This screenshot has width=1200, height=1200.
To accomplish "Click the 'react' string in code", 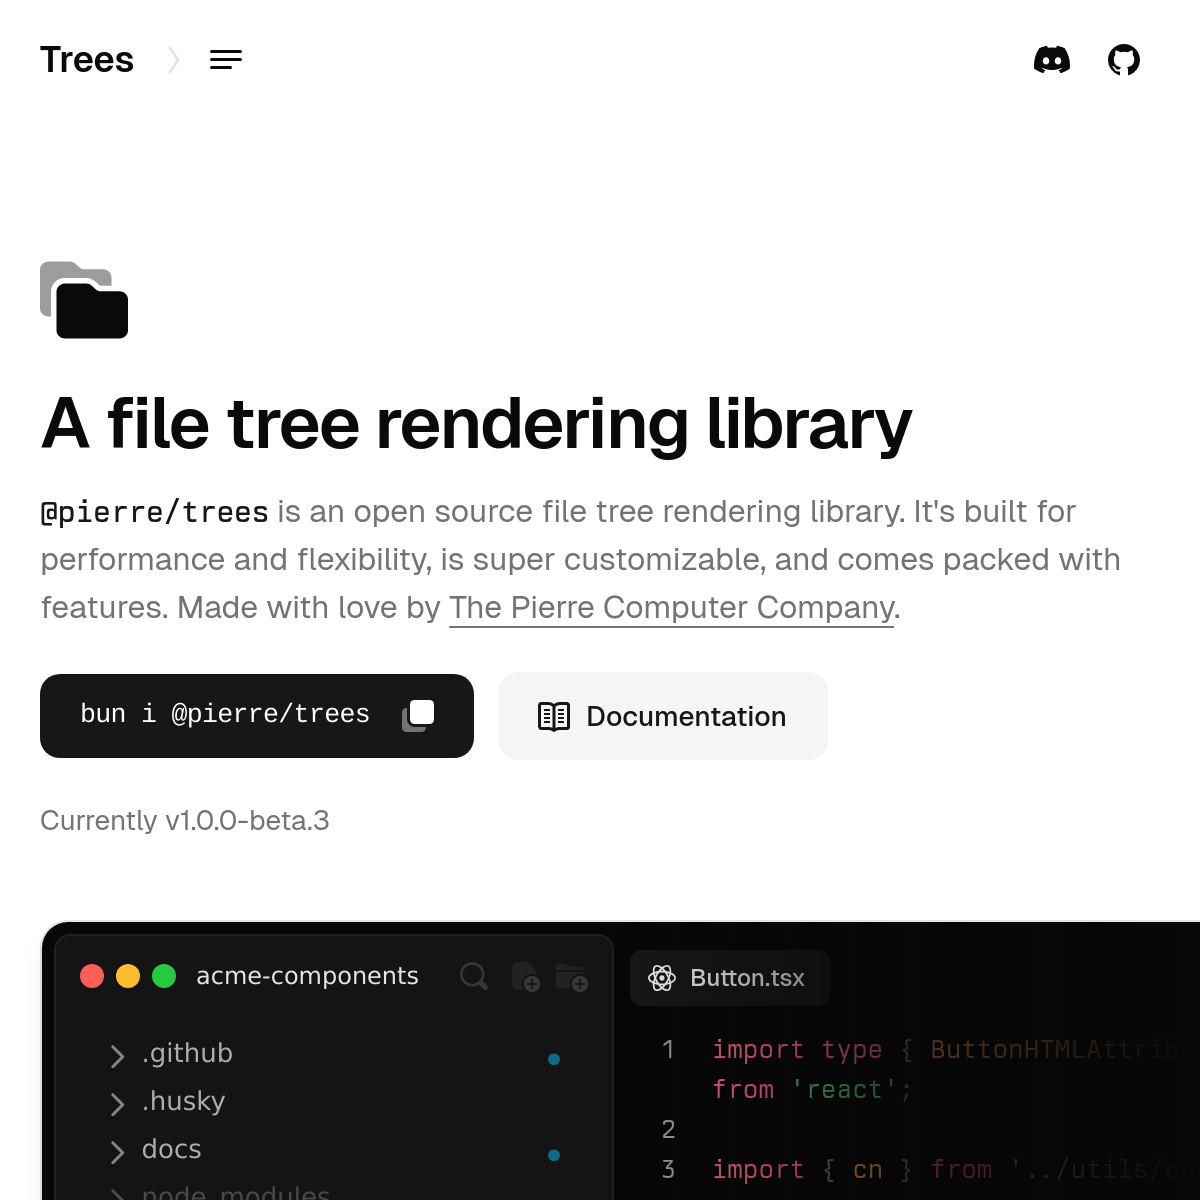I will (844, 1089).
